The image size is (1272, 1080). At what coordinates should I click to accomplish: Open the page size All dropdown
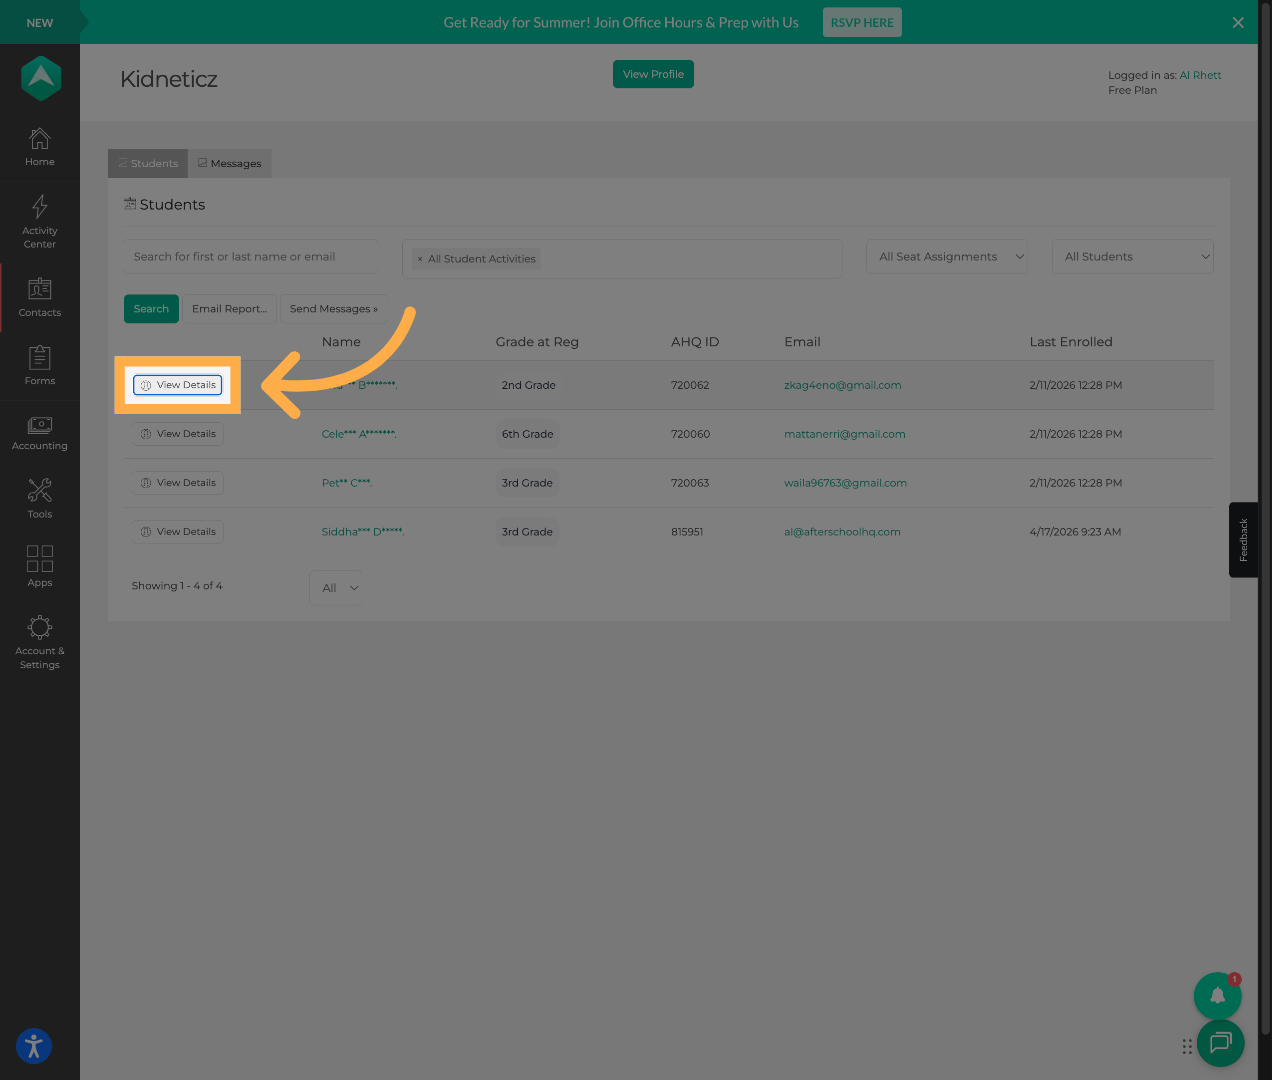[x=337, y=588]
